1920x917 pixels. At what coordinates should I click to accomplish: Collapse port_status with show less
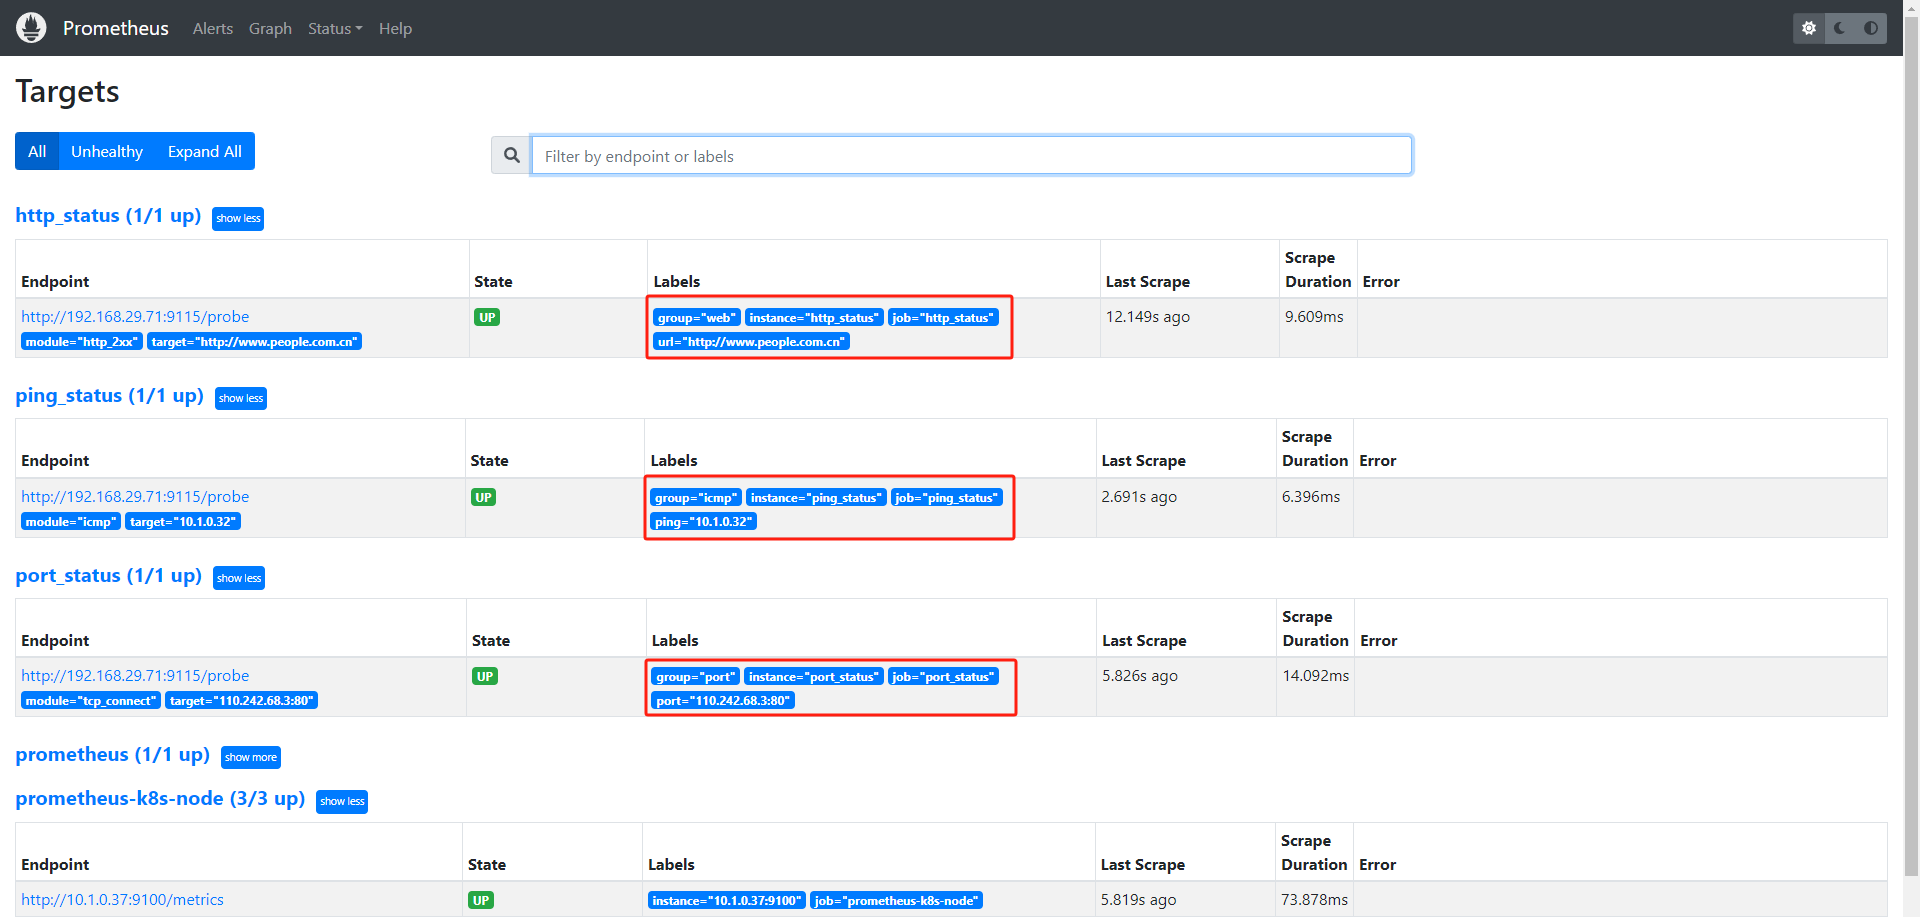[x=239, y=578]
